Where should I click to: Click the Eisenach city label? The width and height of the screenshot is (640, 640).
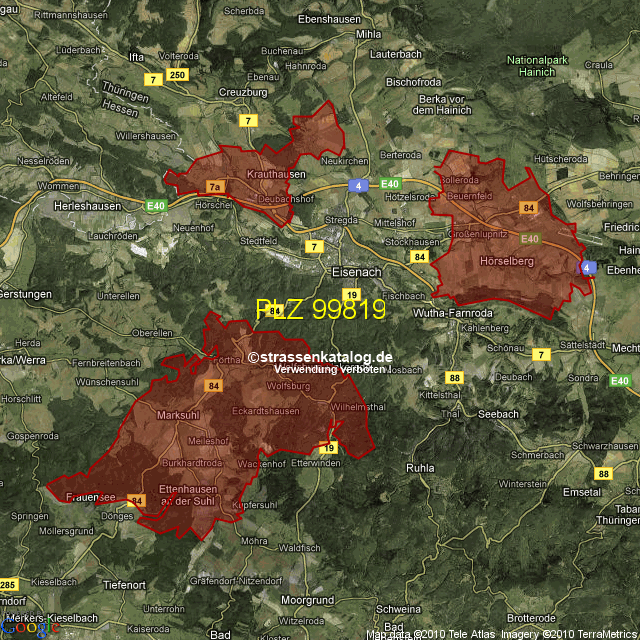click(x=357, y=271)
